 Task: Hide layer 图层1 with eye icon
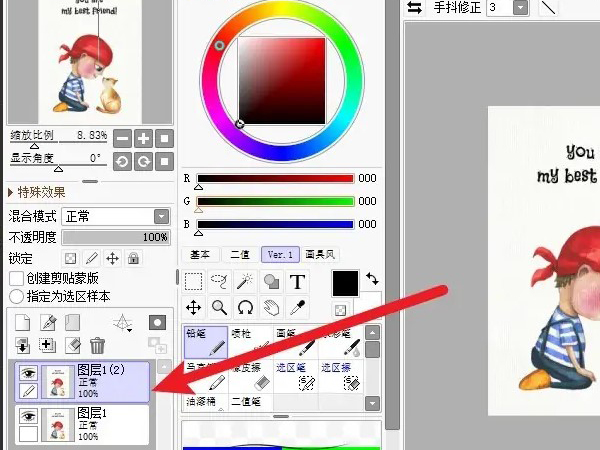(x=28, y=416)
